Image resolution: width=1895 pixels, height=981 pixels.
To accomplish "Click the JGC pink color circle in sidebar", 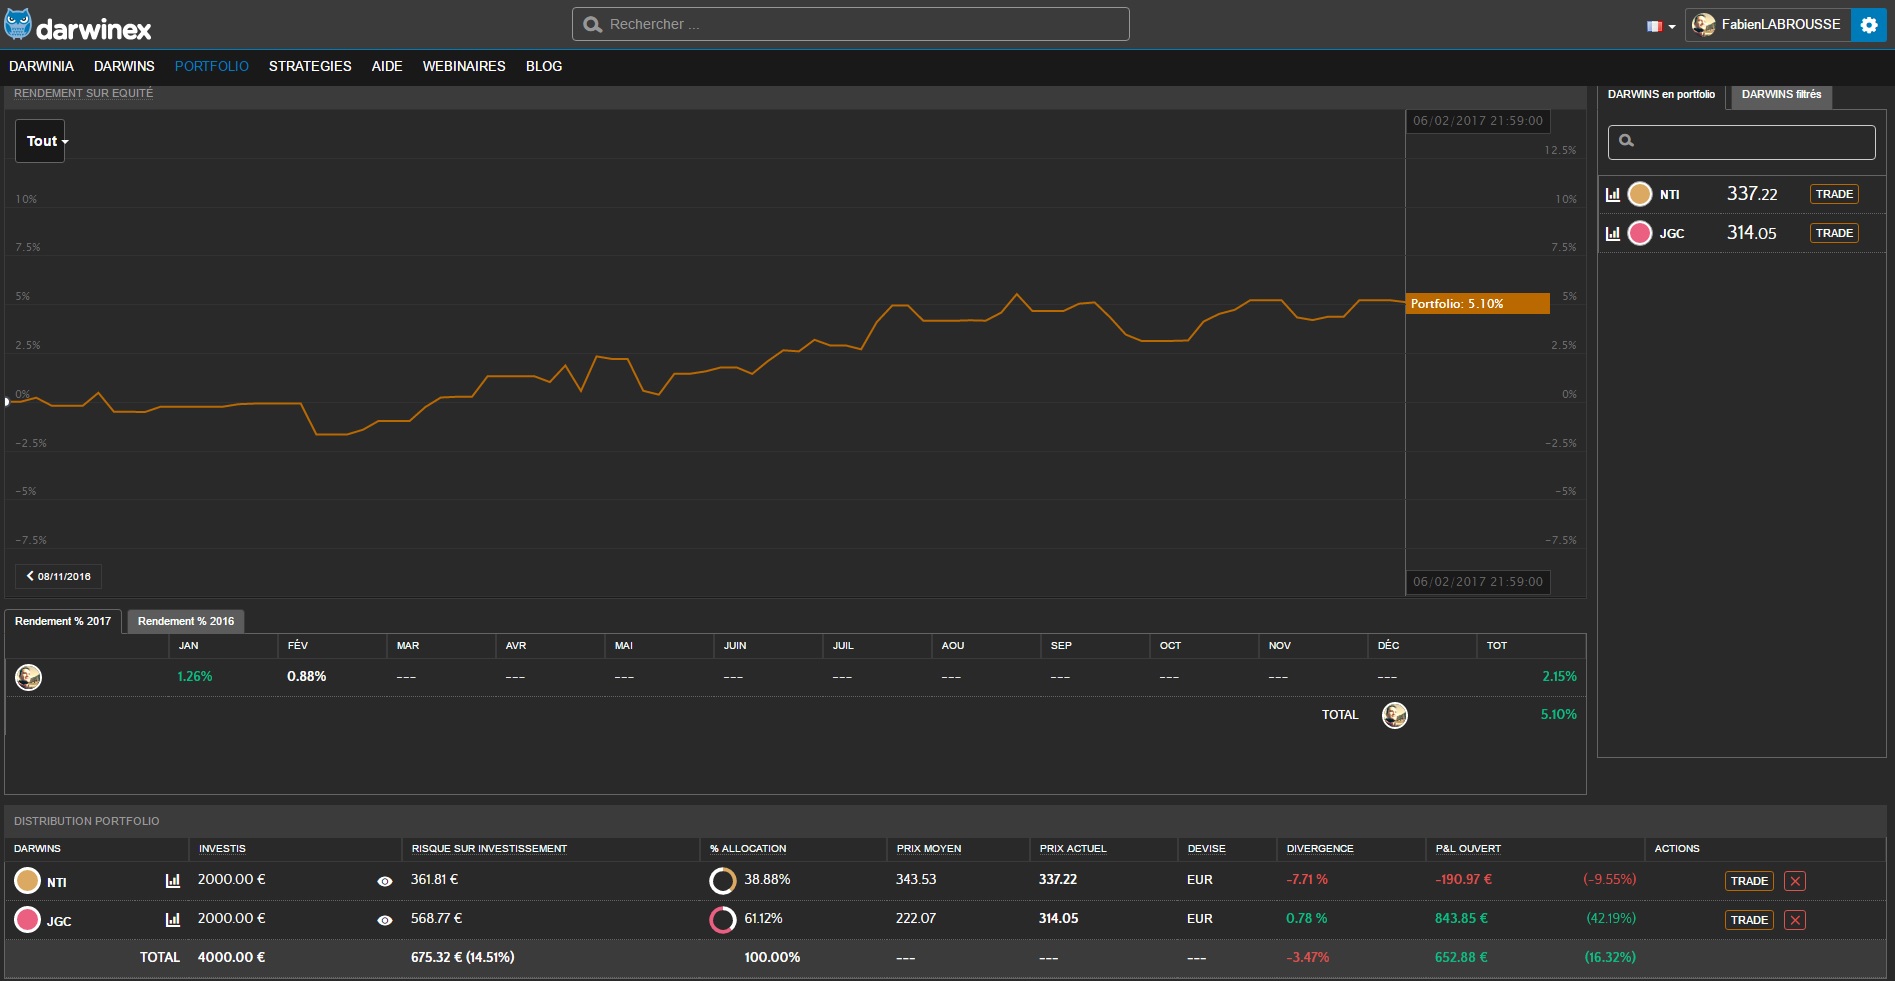I will tap(1640, 233).
